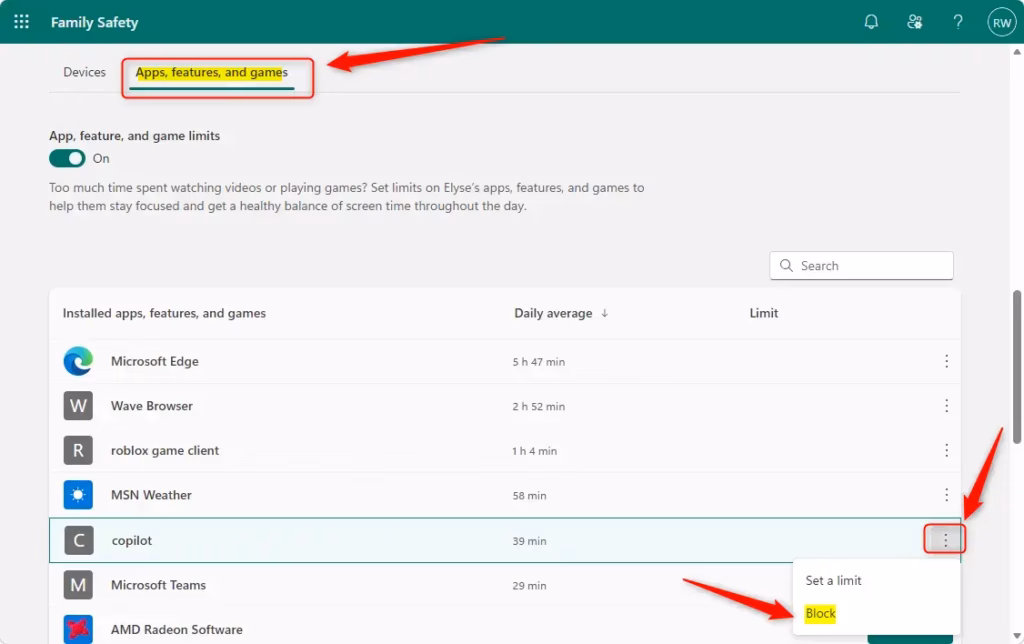Click the Microsoft Teams M icon
The width and height of the screenshot is (1024, 644).
(78, 585)
